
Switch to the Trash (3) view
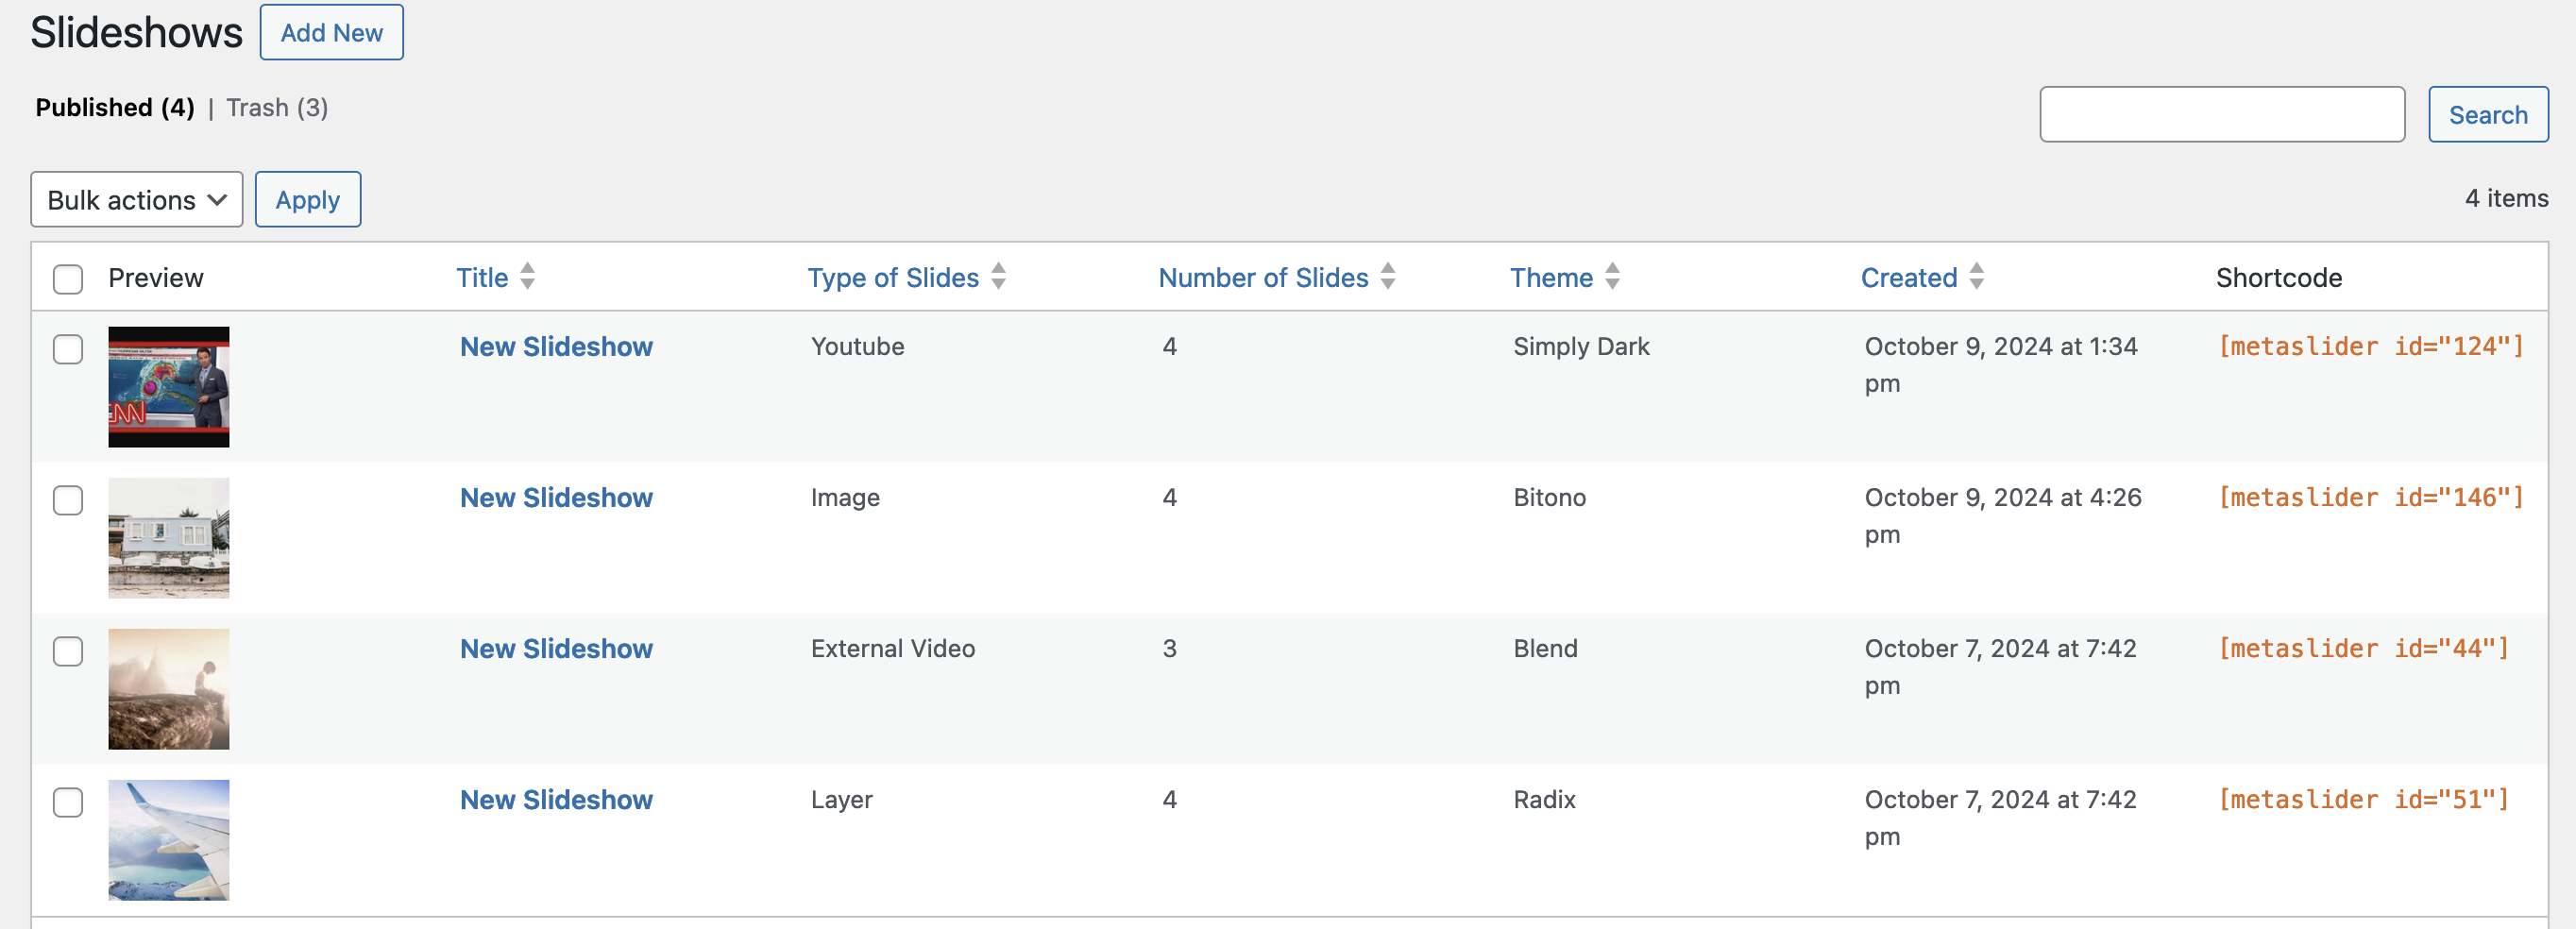tap(277, 108)
